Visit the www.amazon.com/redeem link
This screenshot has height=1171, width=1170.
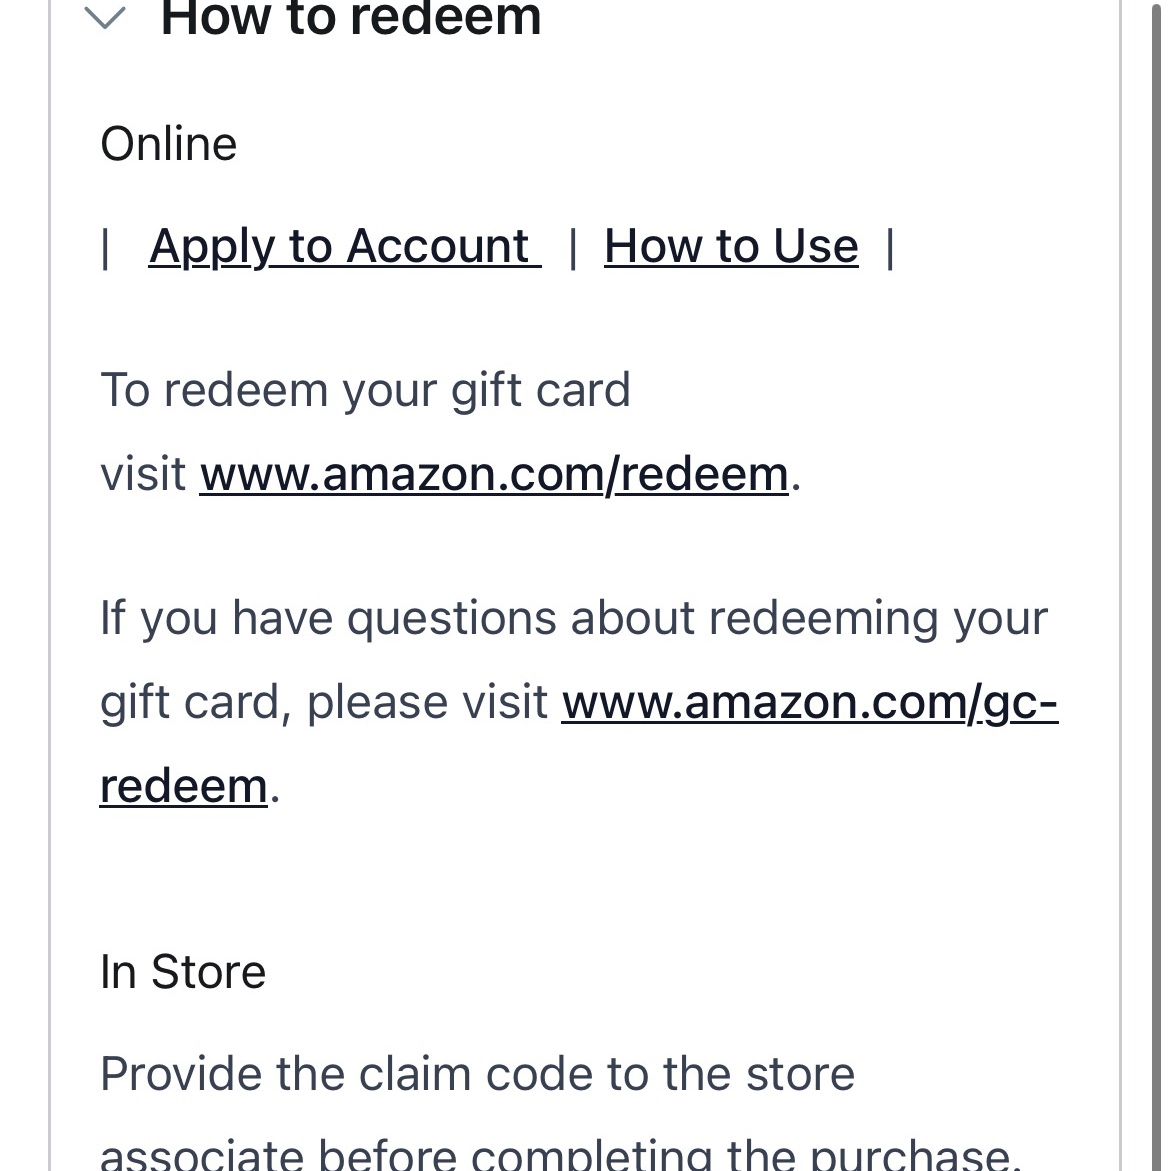click(x=494, y=474)
